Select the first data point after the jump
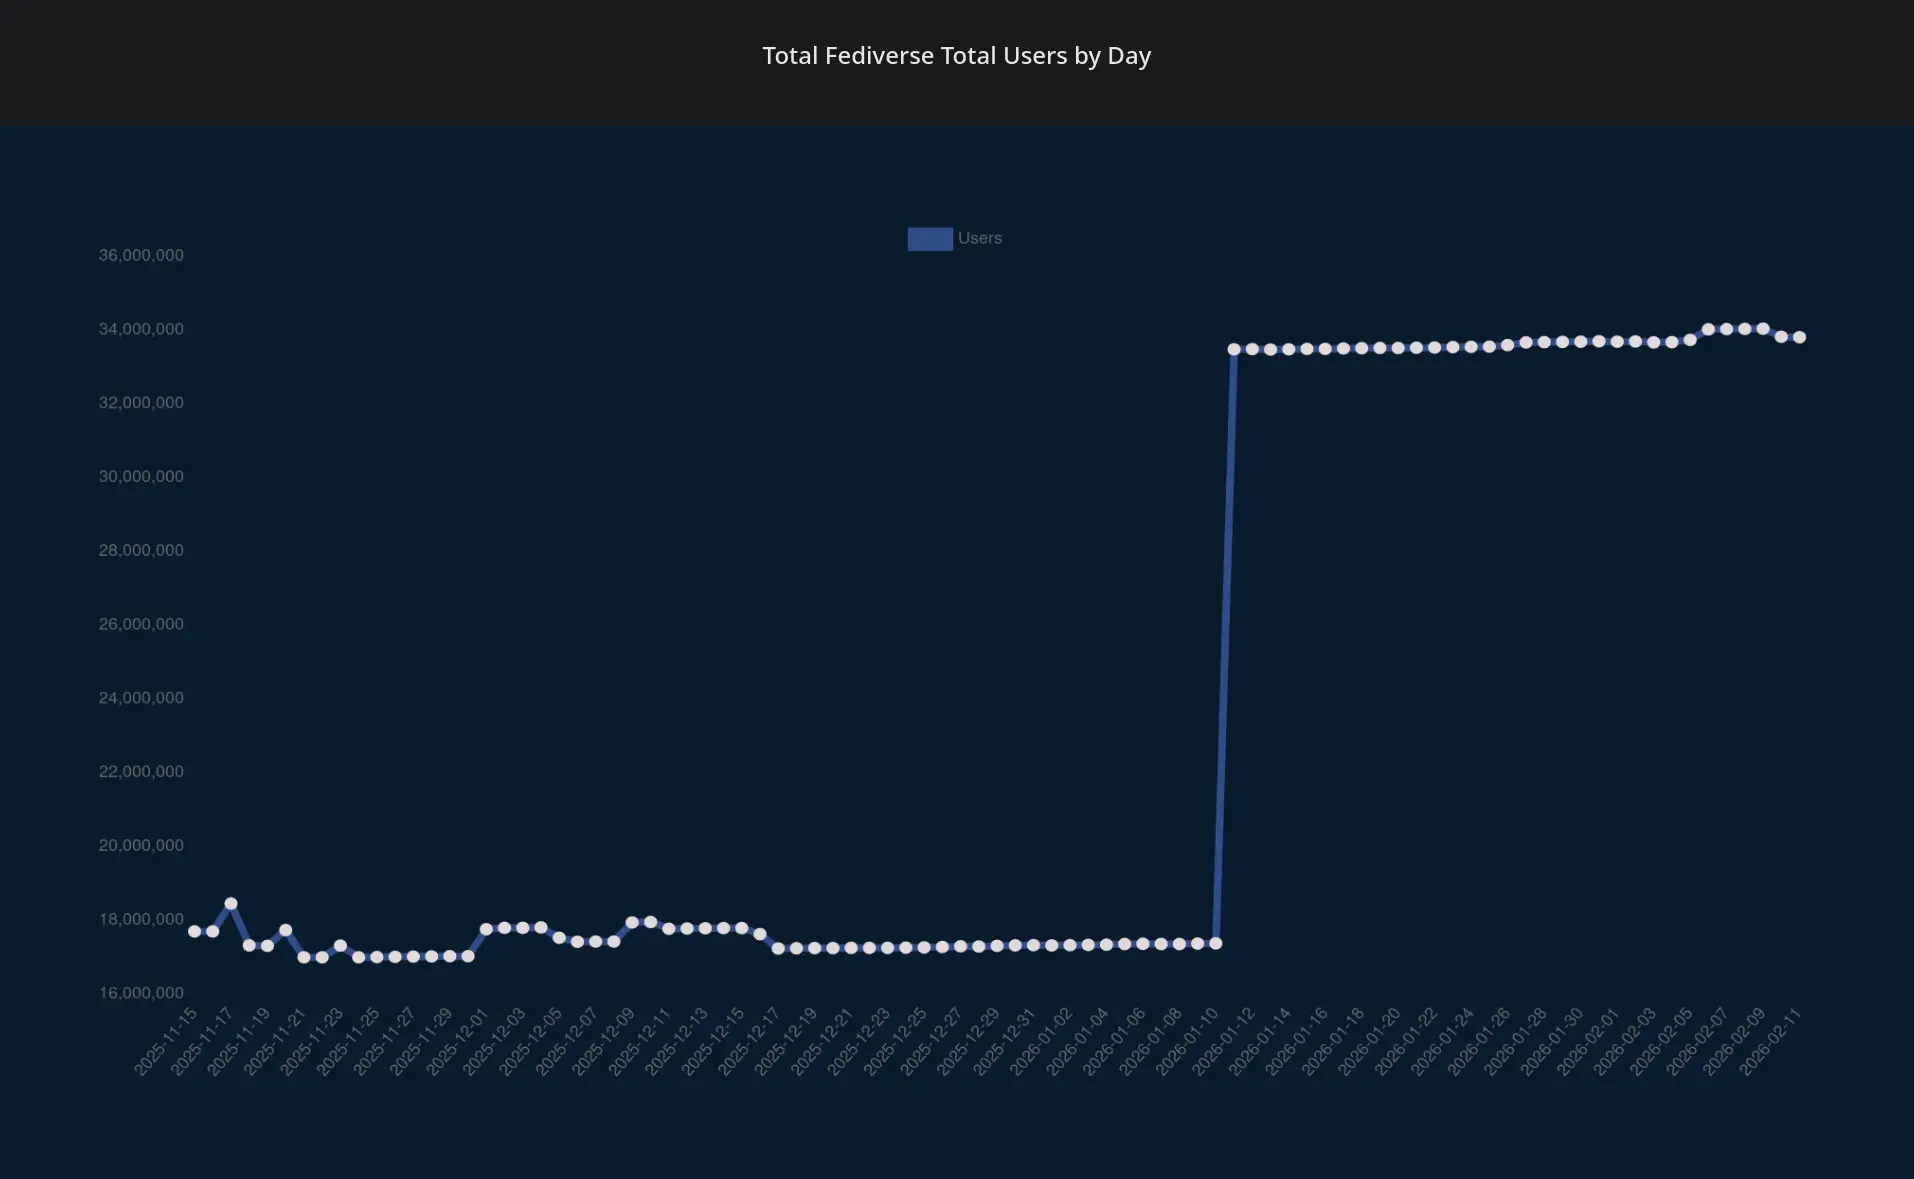The width and height of the screenshot is (1914, 1179). (1234, 349)
